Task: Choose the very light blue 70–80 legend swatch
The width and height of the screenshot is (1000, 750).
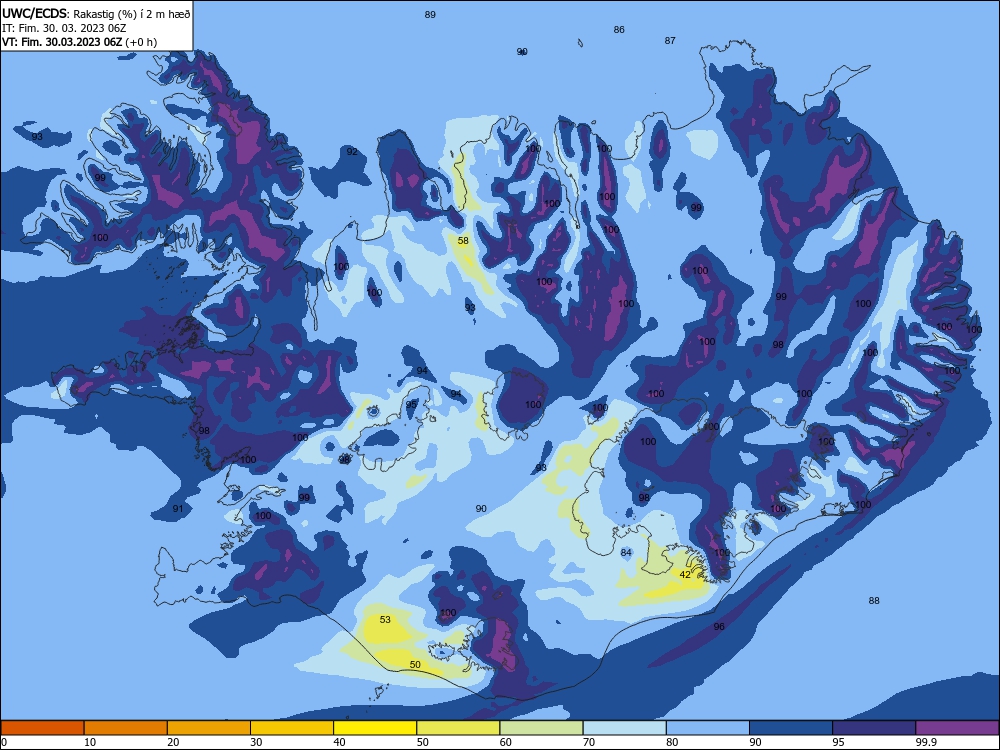Action: tap(624, 728)
